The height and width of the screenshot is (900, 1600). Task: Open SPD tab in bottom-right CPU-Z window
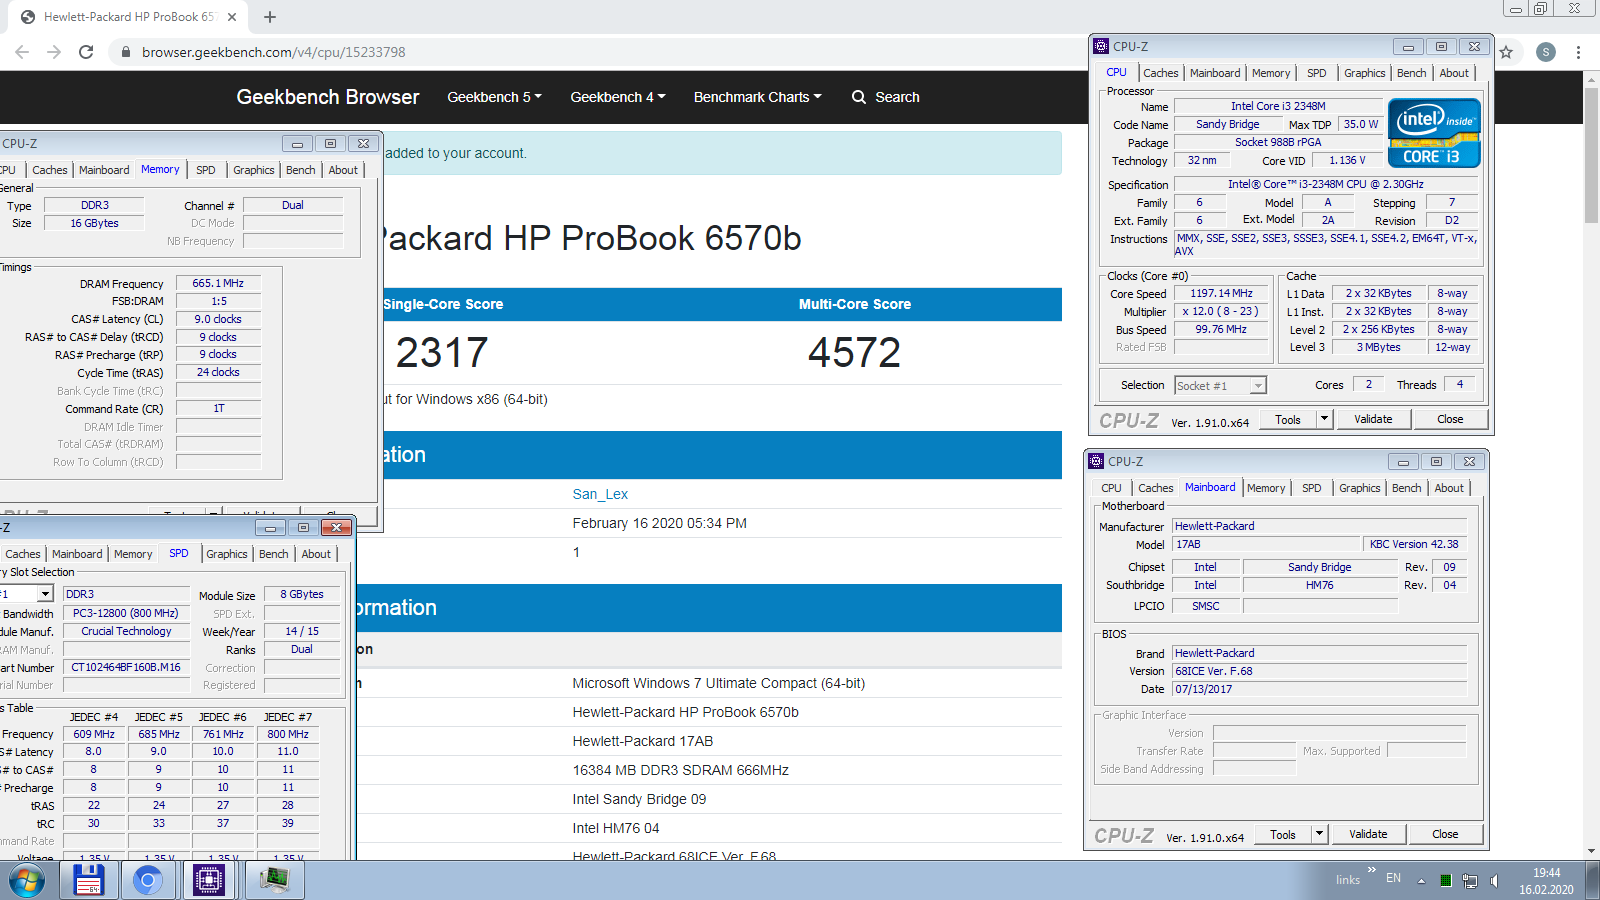tap(1312, 488)
